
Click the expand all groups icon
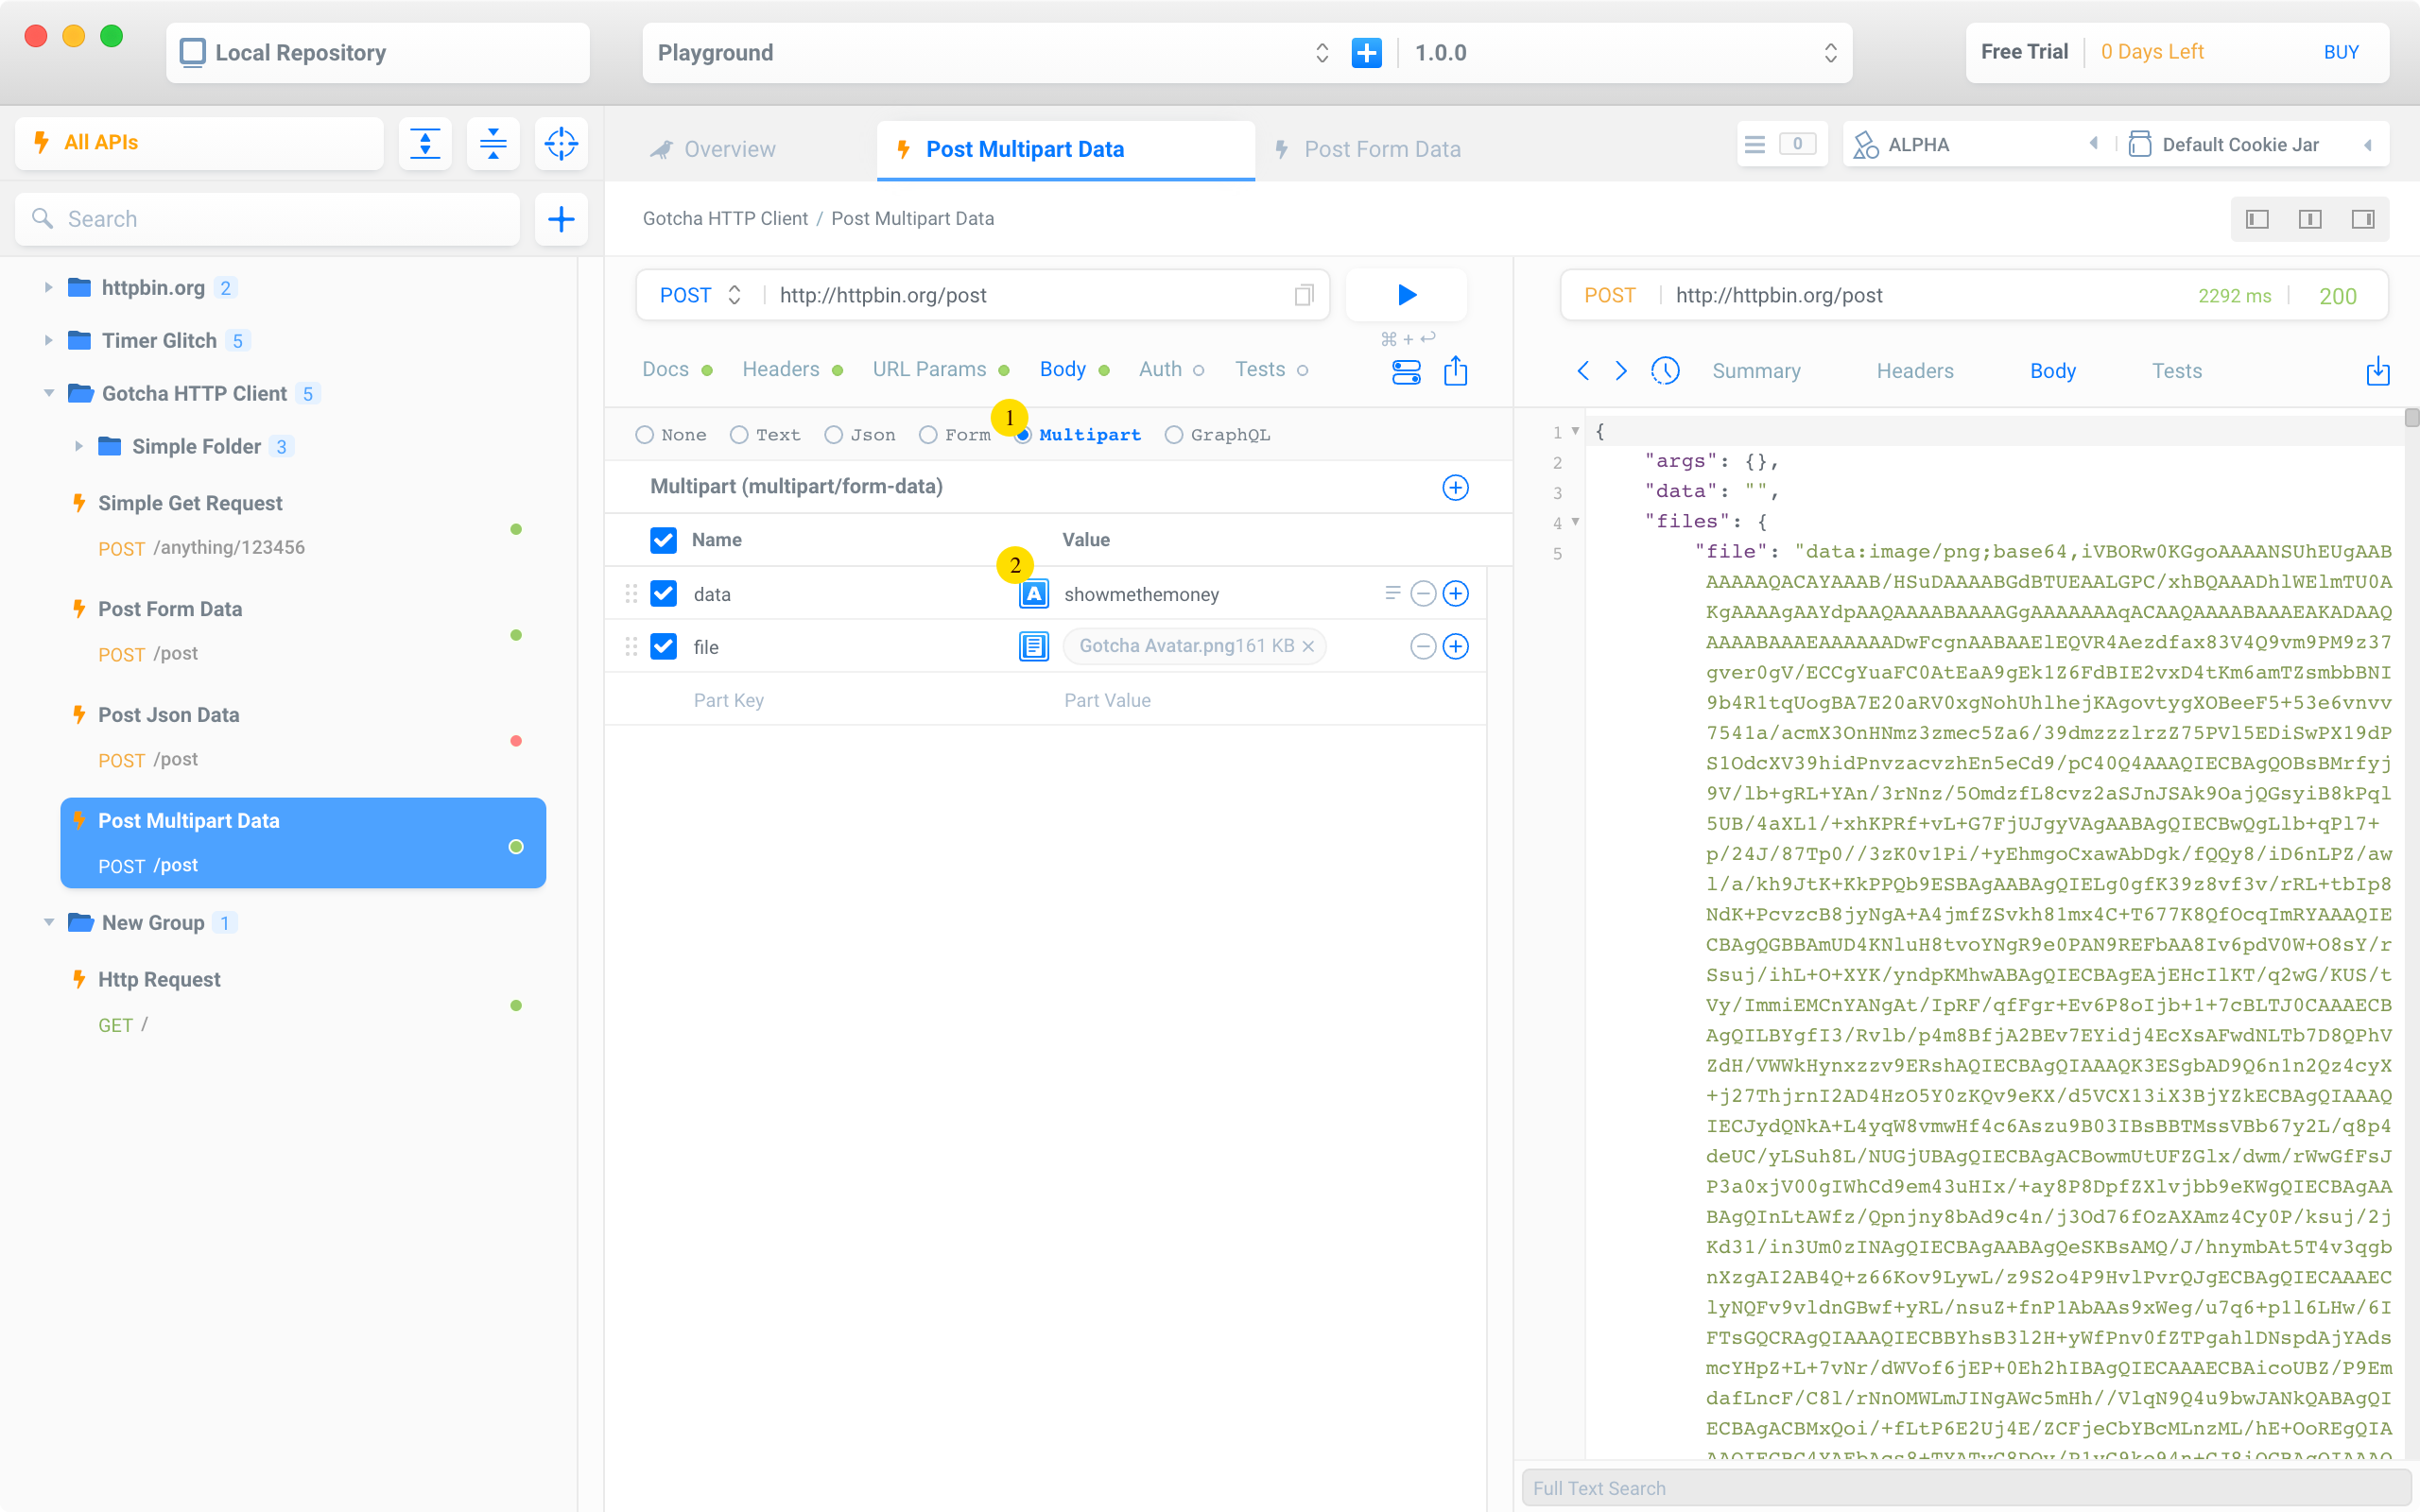point(425,143)
